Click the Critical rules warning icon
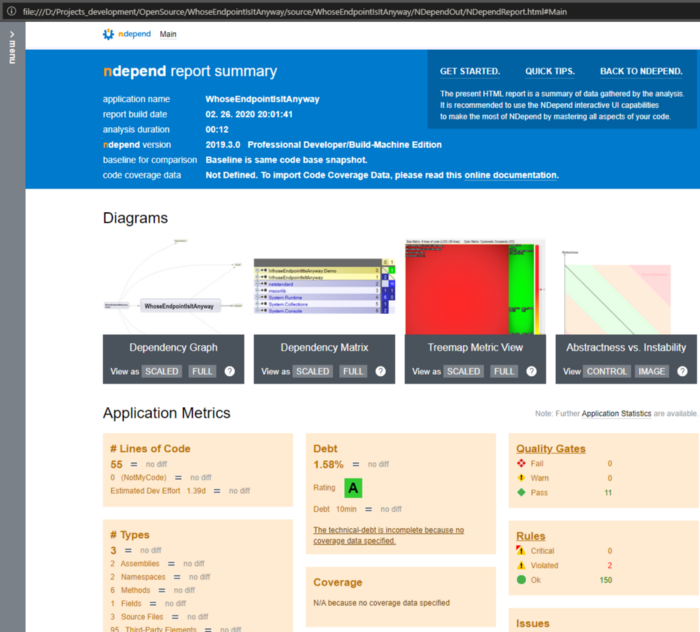 coord(521,550)
